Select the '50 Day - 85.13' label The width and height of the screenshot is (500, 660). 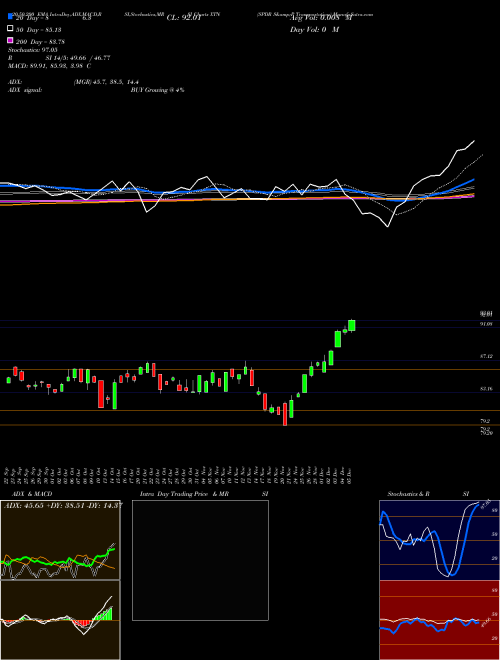pos(39,30)
